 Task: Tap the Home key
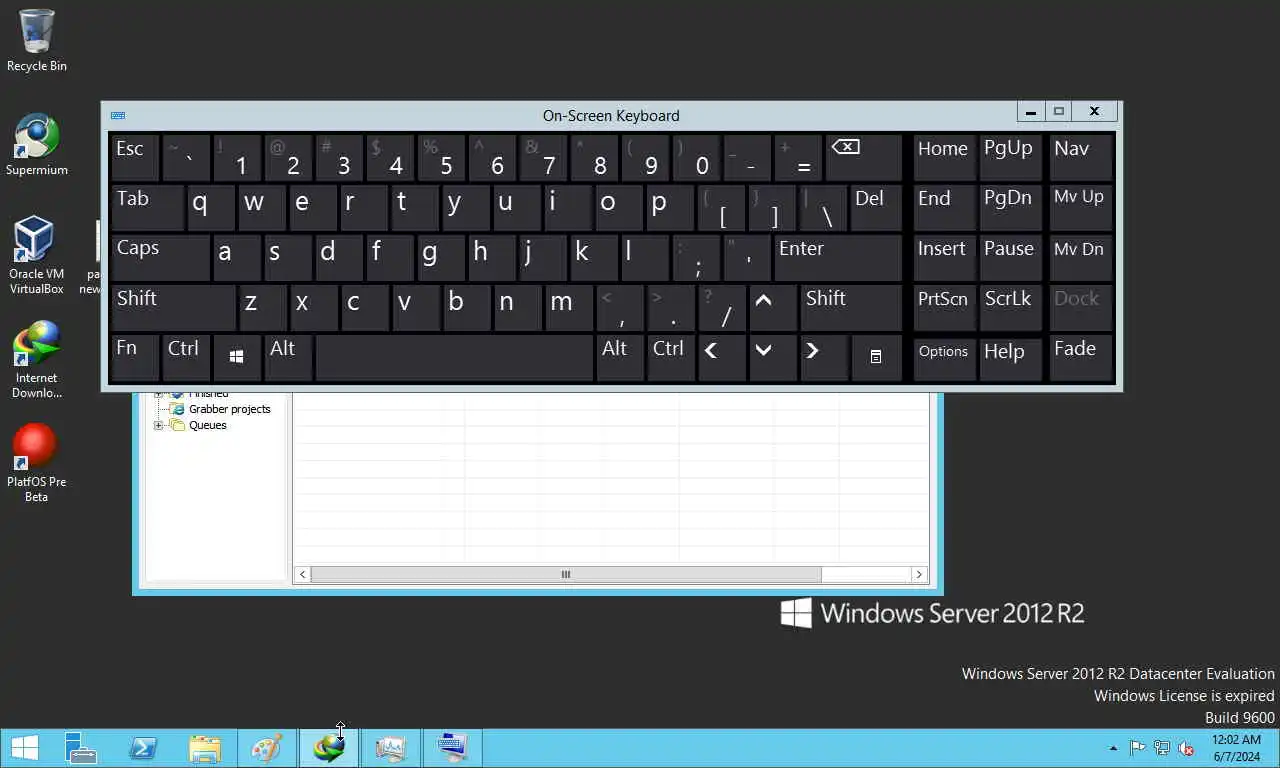pos(944,158)
